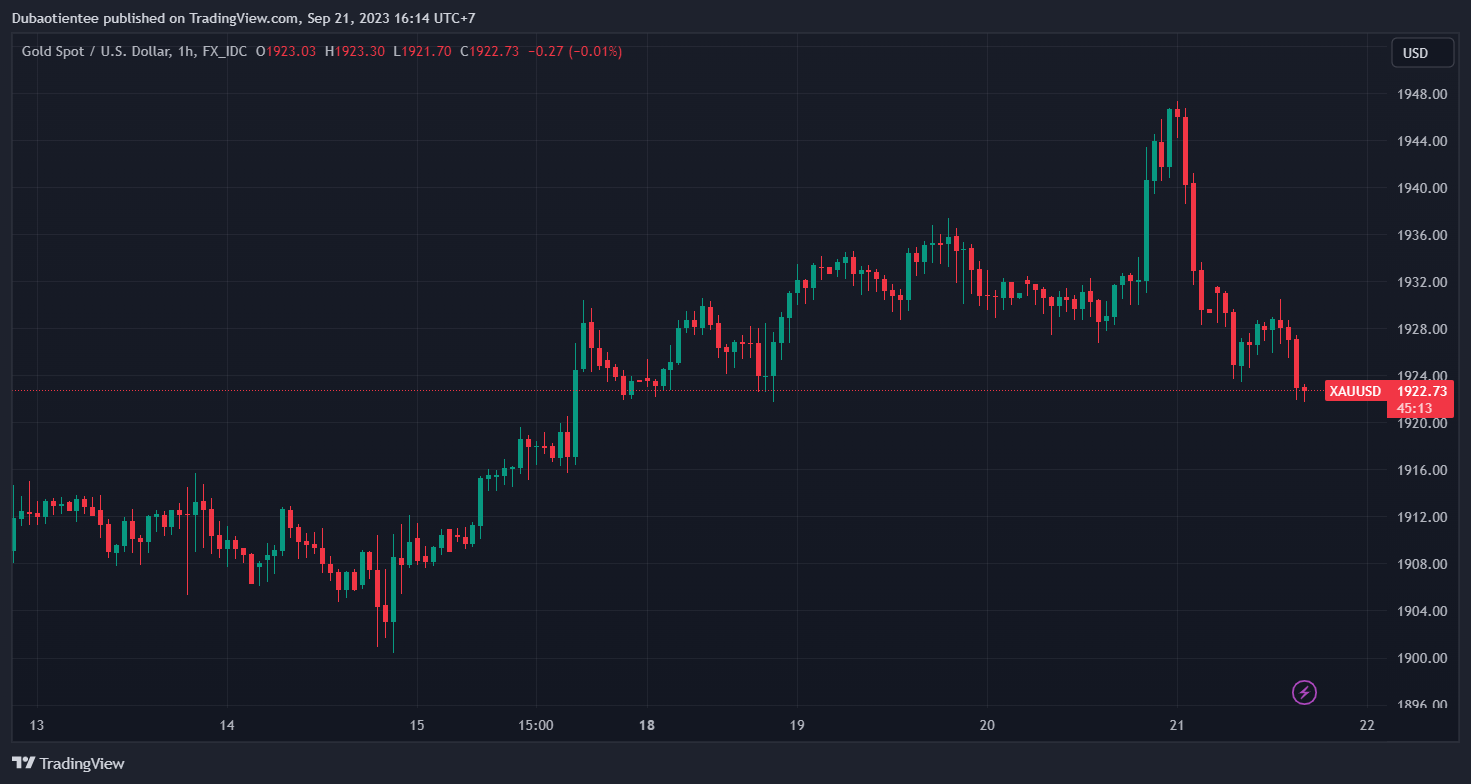Viewport: 1471px width, 784px height.
Task: Click the TradingView logo in the footer
Action: click(69, 763)
